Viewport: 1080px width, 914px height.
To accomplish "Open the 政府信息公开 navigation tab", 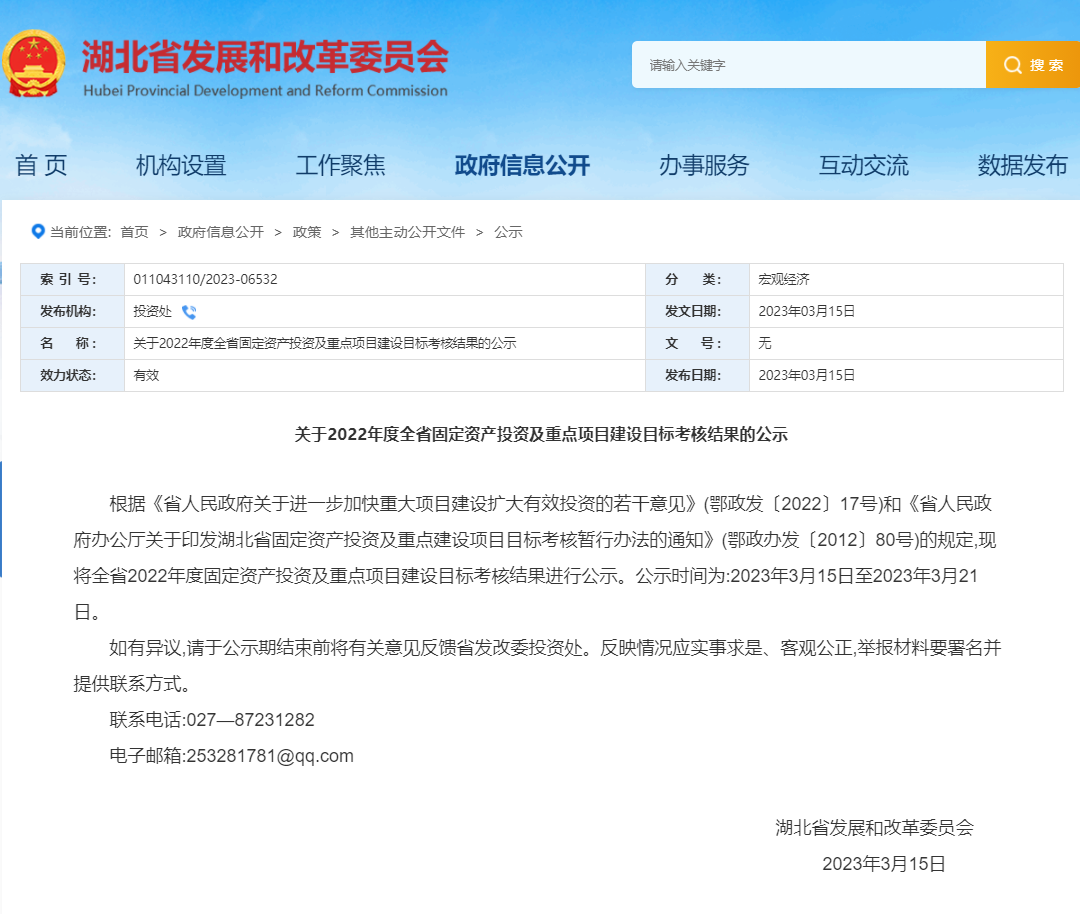I will point(522,165).
